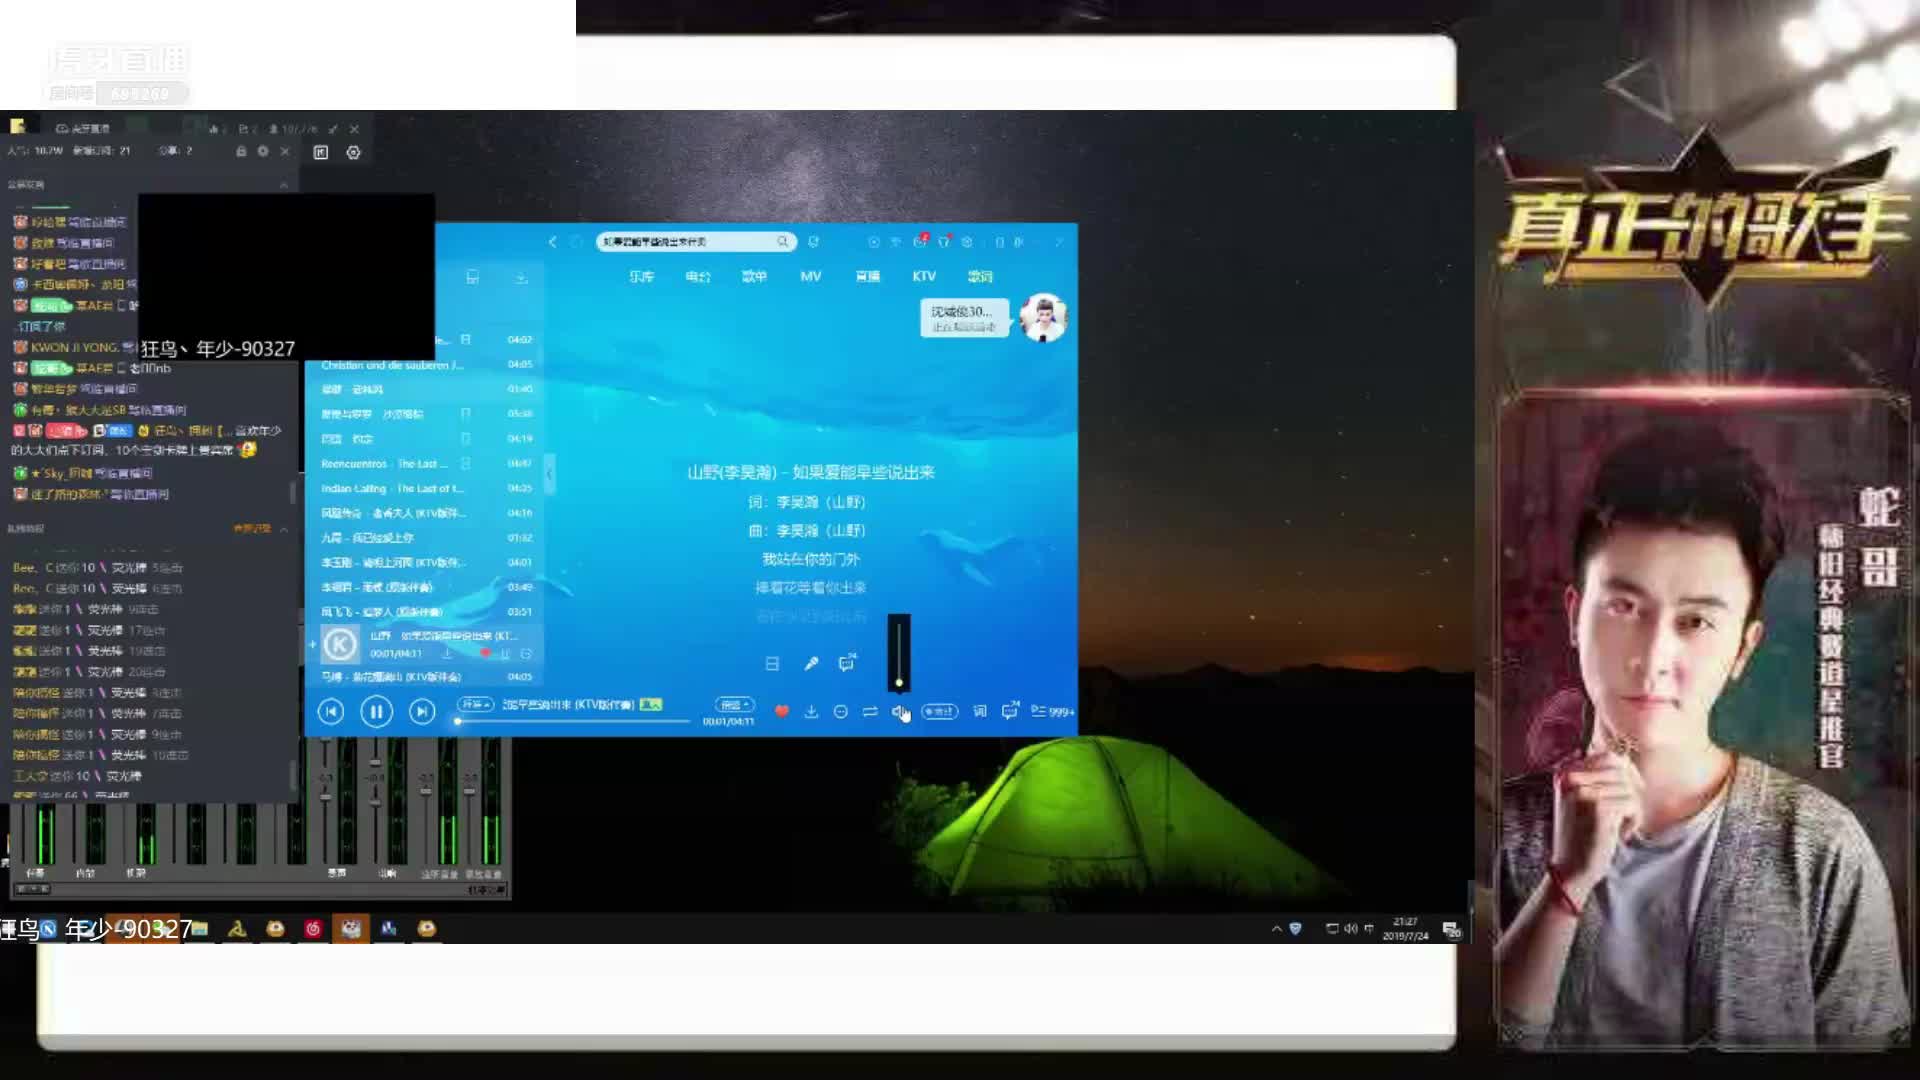The image size is (1920, 1080).
Task: Go back to the previous track
Action: click(x=330, y=711)
